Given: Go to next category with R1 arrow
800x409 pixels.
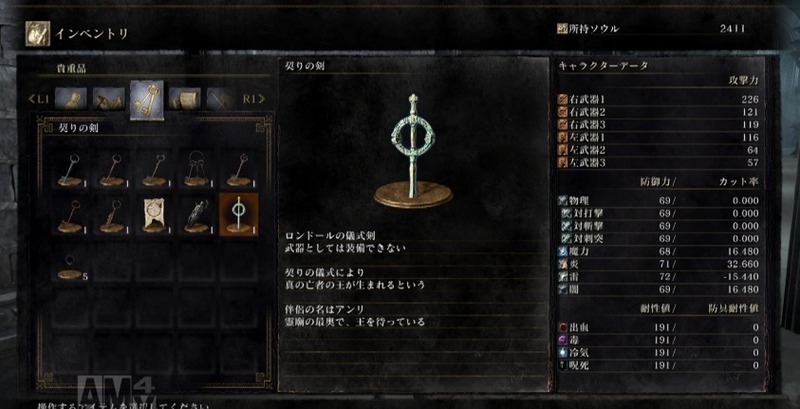Looking at the screenshot, I should pyautogui.click(x=254, y=99).
